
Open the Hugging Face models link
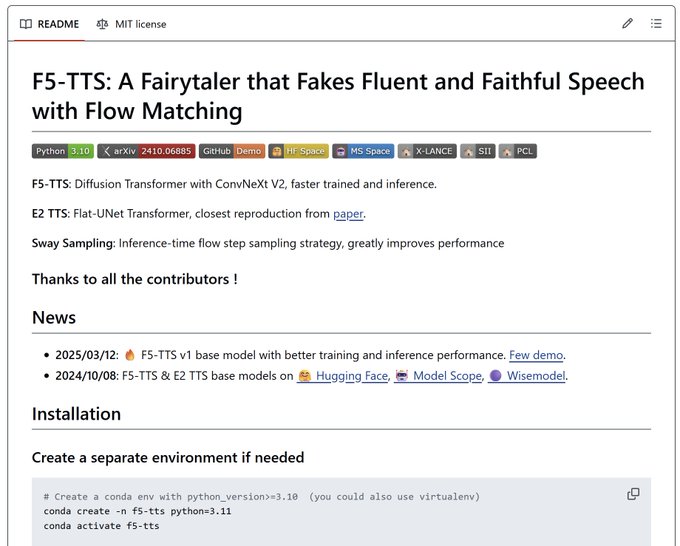click(x=342, y=376)
